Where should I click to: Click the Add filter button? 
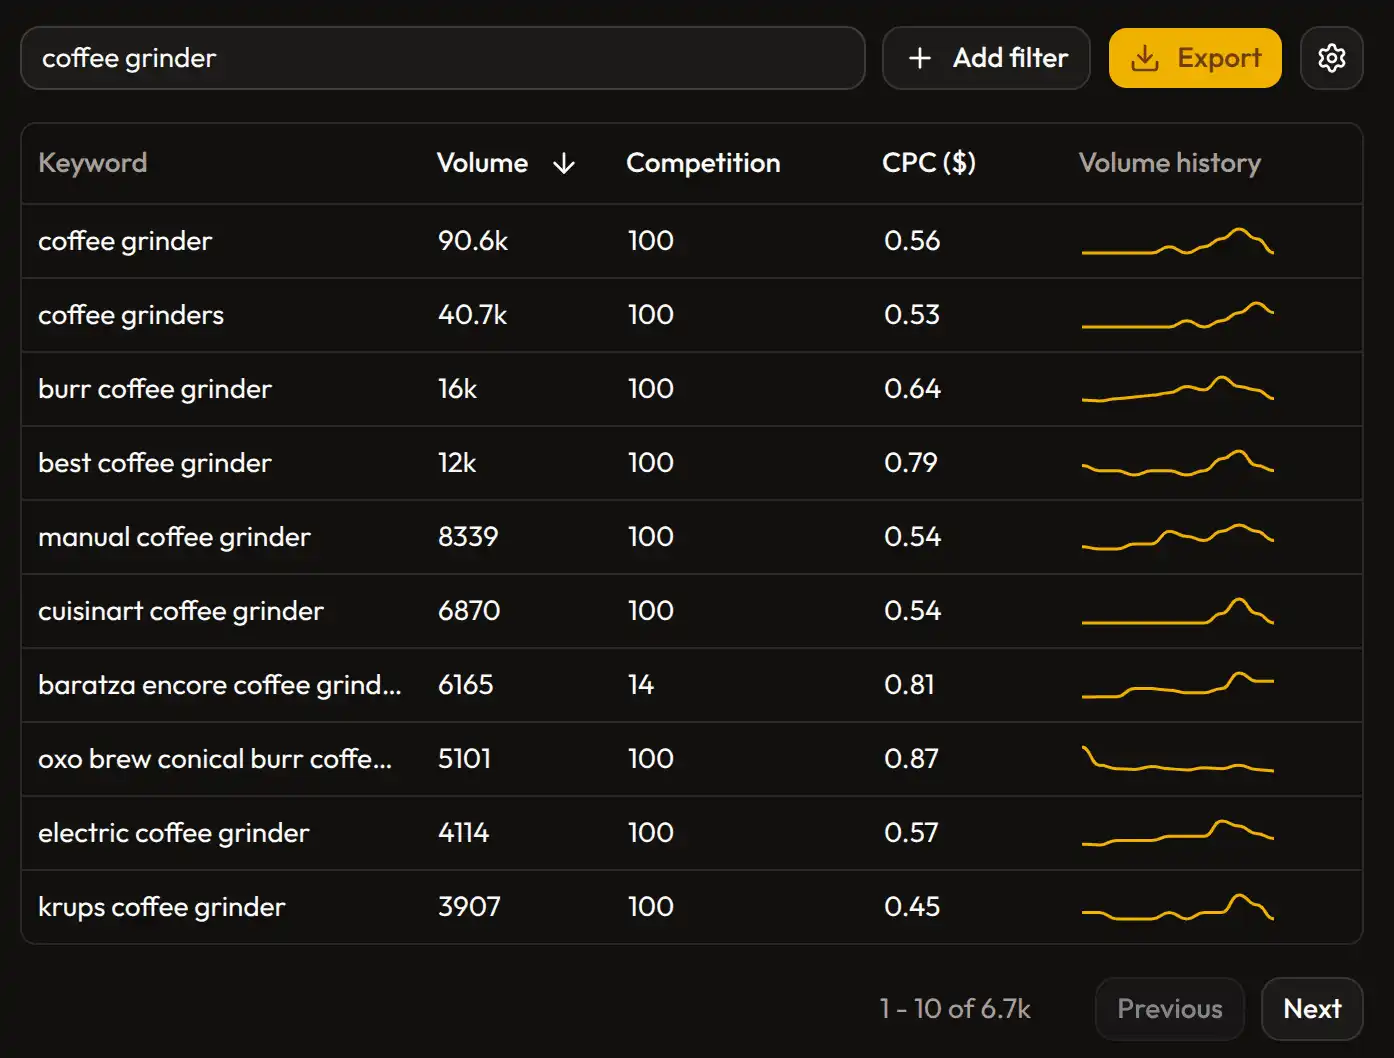pos(986,58)
